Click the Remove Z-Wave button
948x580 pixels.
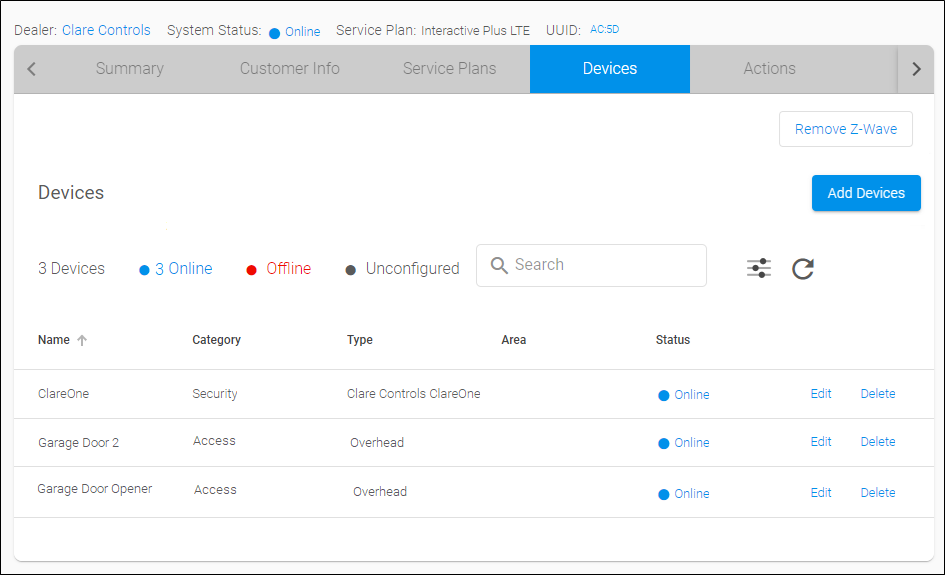click(x=845, y=129)
